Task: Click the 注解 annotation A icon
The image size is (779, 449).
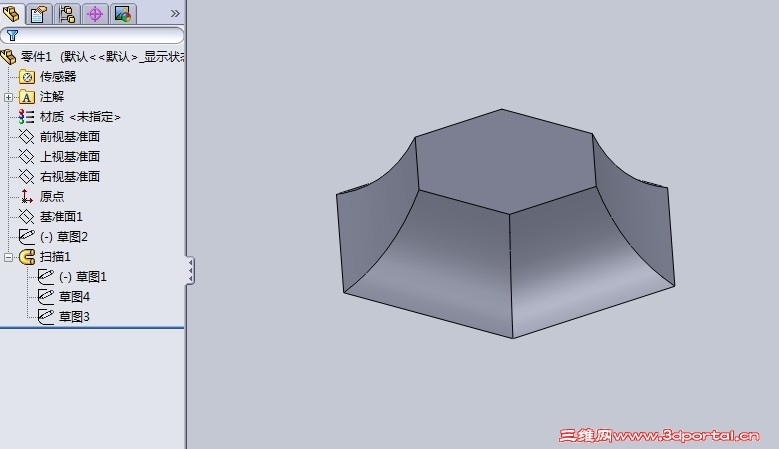Action: pos(27,97)
